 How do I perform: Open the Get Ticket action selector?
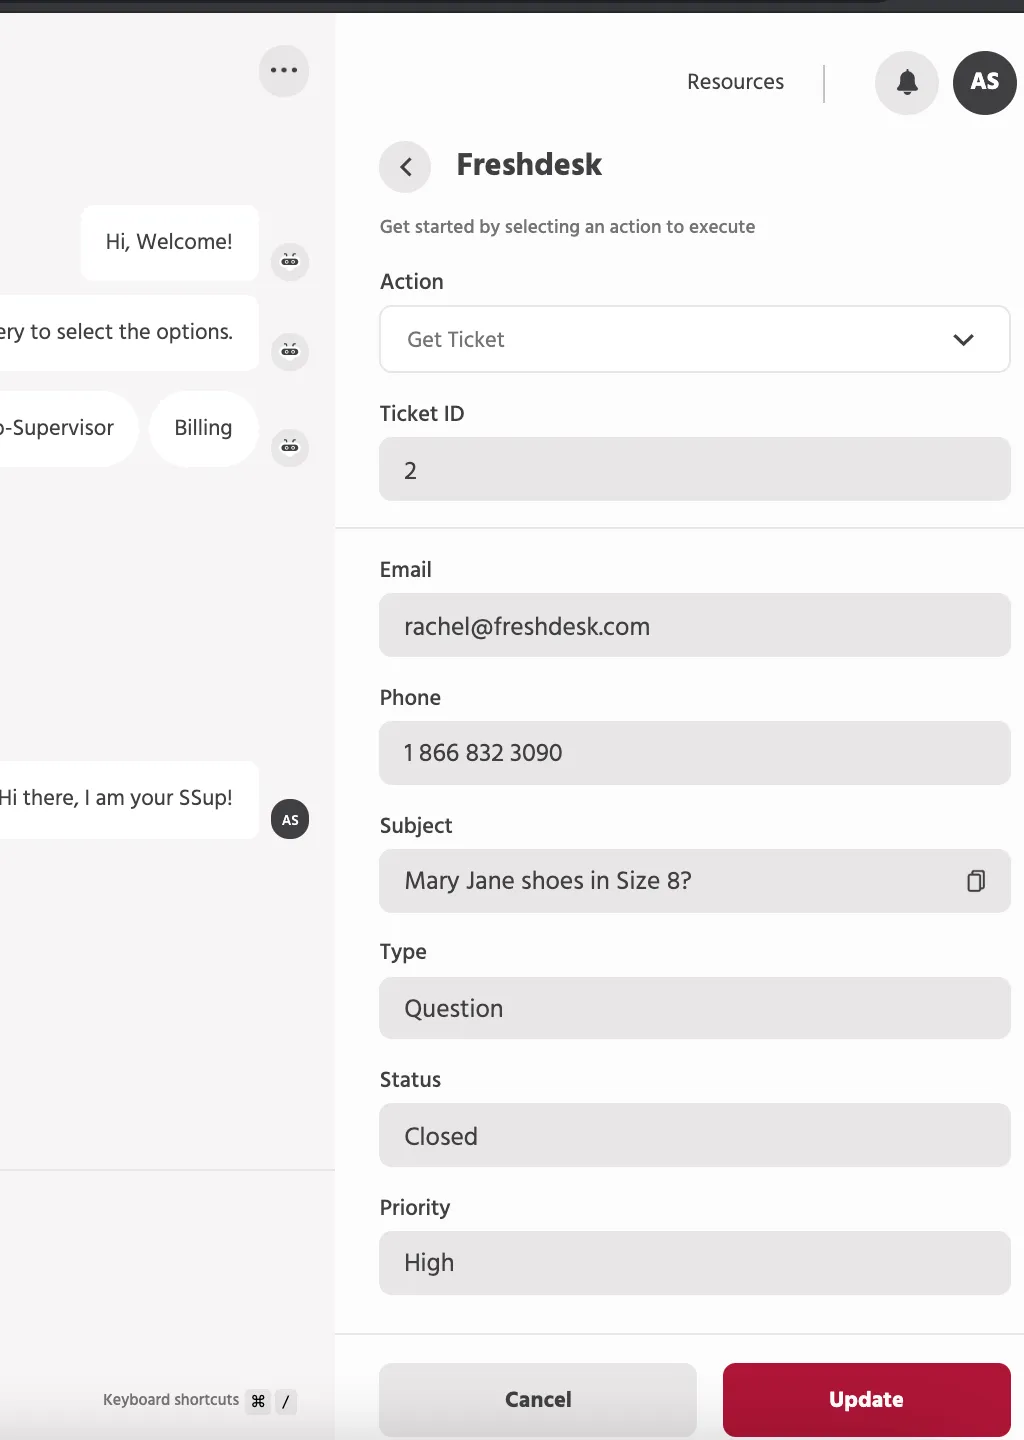695,339
